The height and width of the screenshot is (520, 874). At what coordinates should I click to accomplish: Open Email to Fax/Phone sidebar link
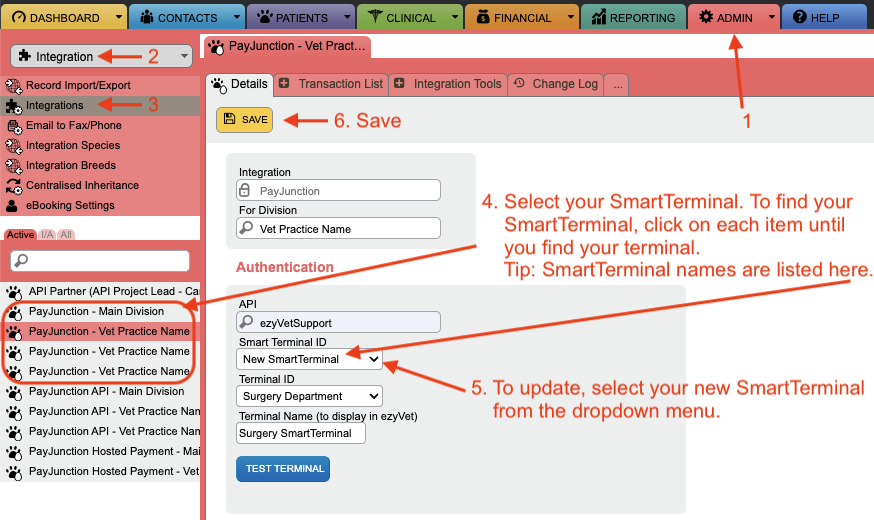[x=74, y=125]
